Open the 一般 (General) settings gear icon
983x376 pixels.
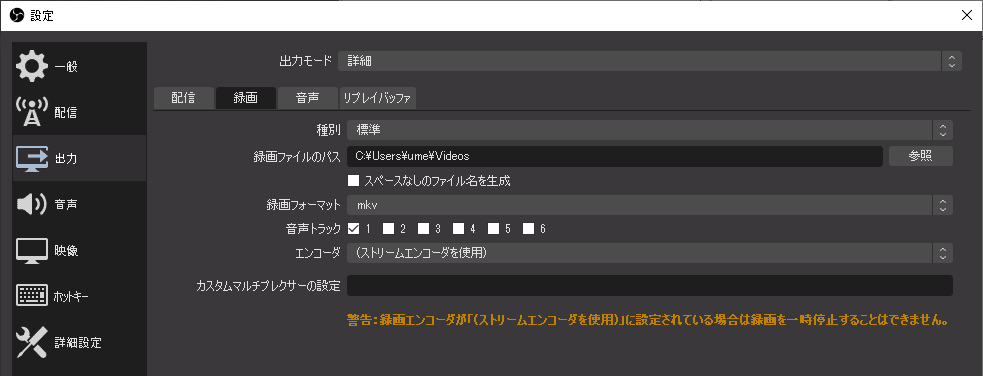click(x=31, y=66)
